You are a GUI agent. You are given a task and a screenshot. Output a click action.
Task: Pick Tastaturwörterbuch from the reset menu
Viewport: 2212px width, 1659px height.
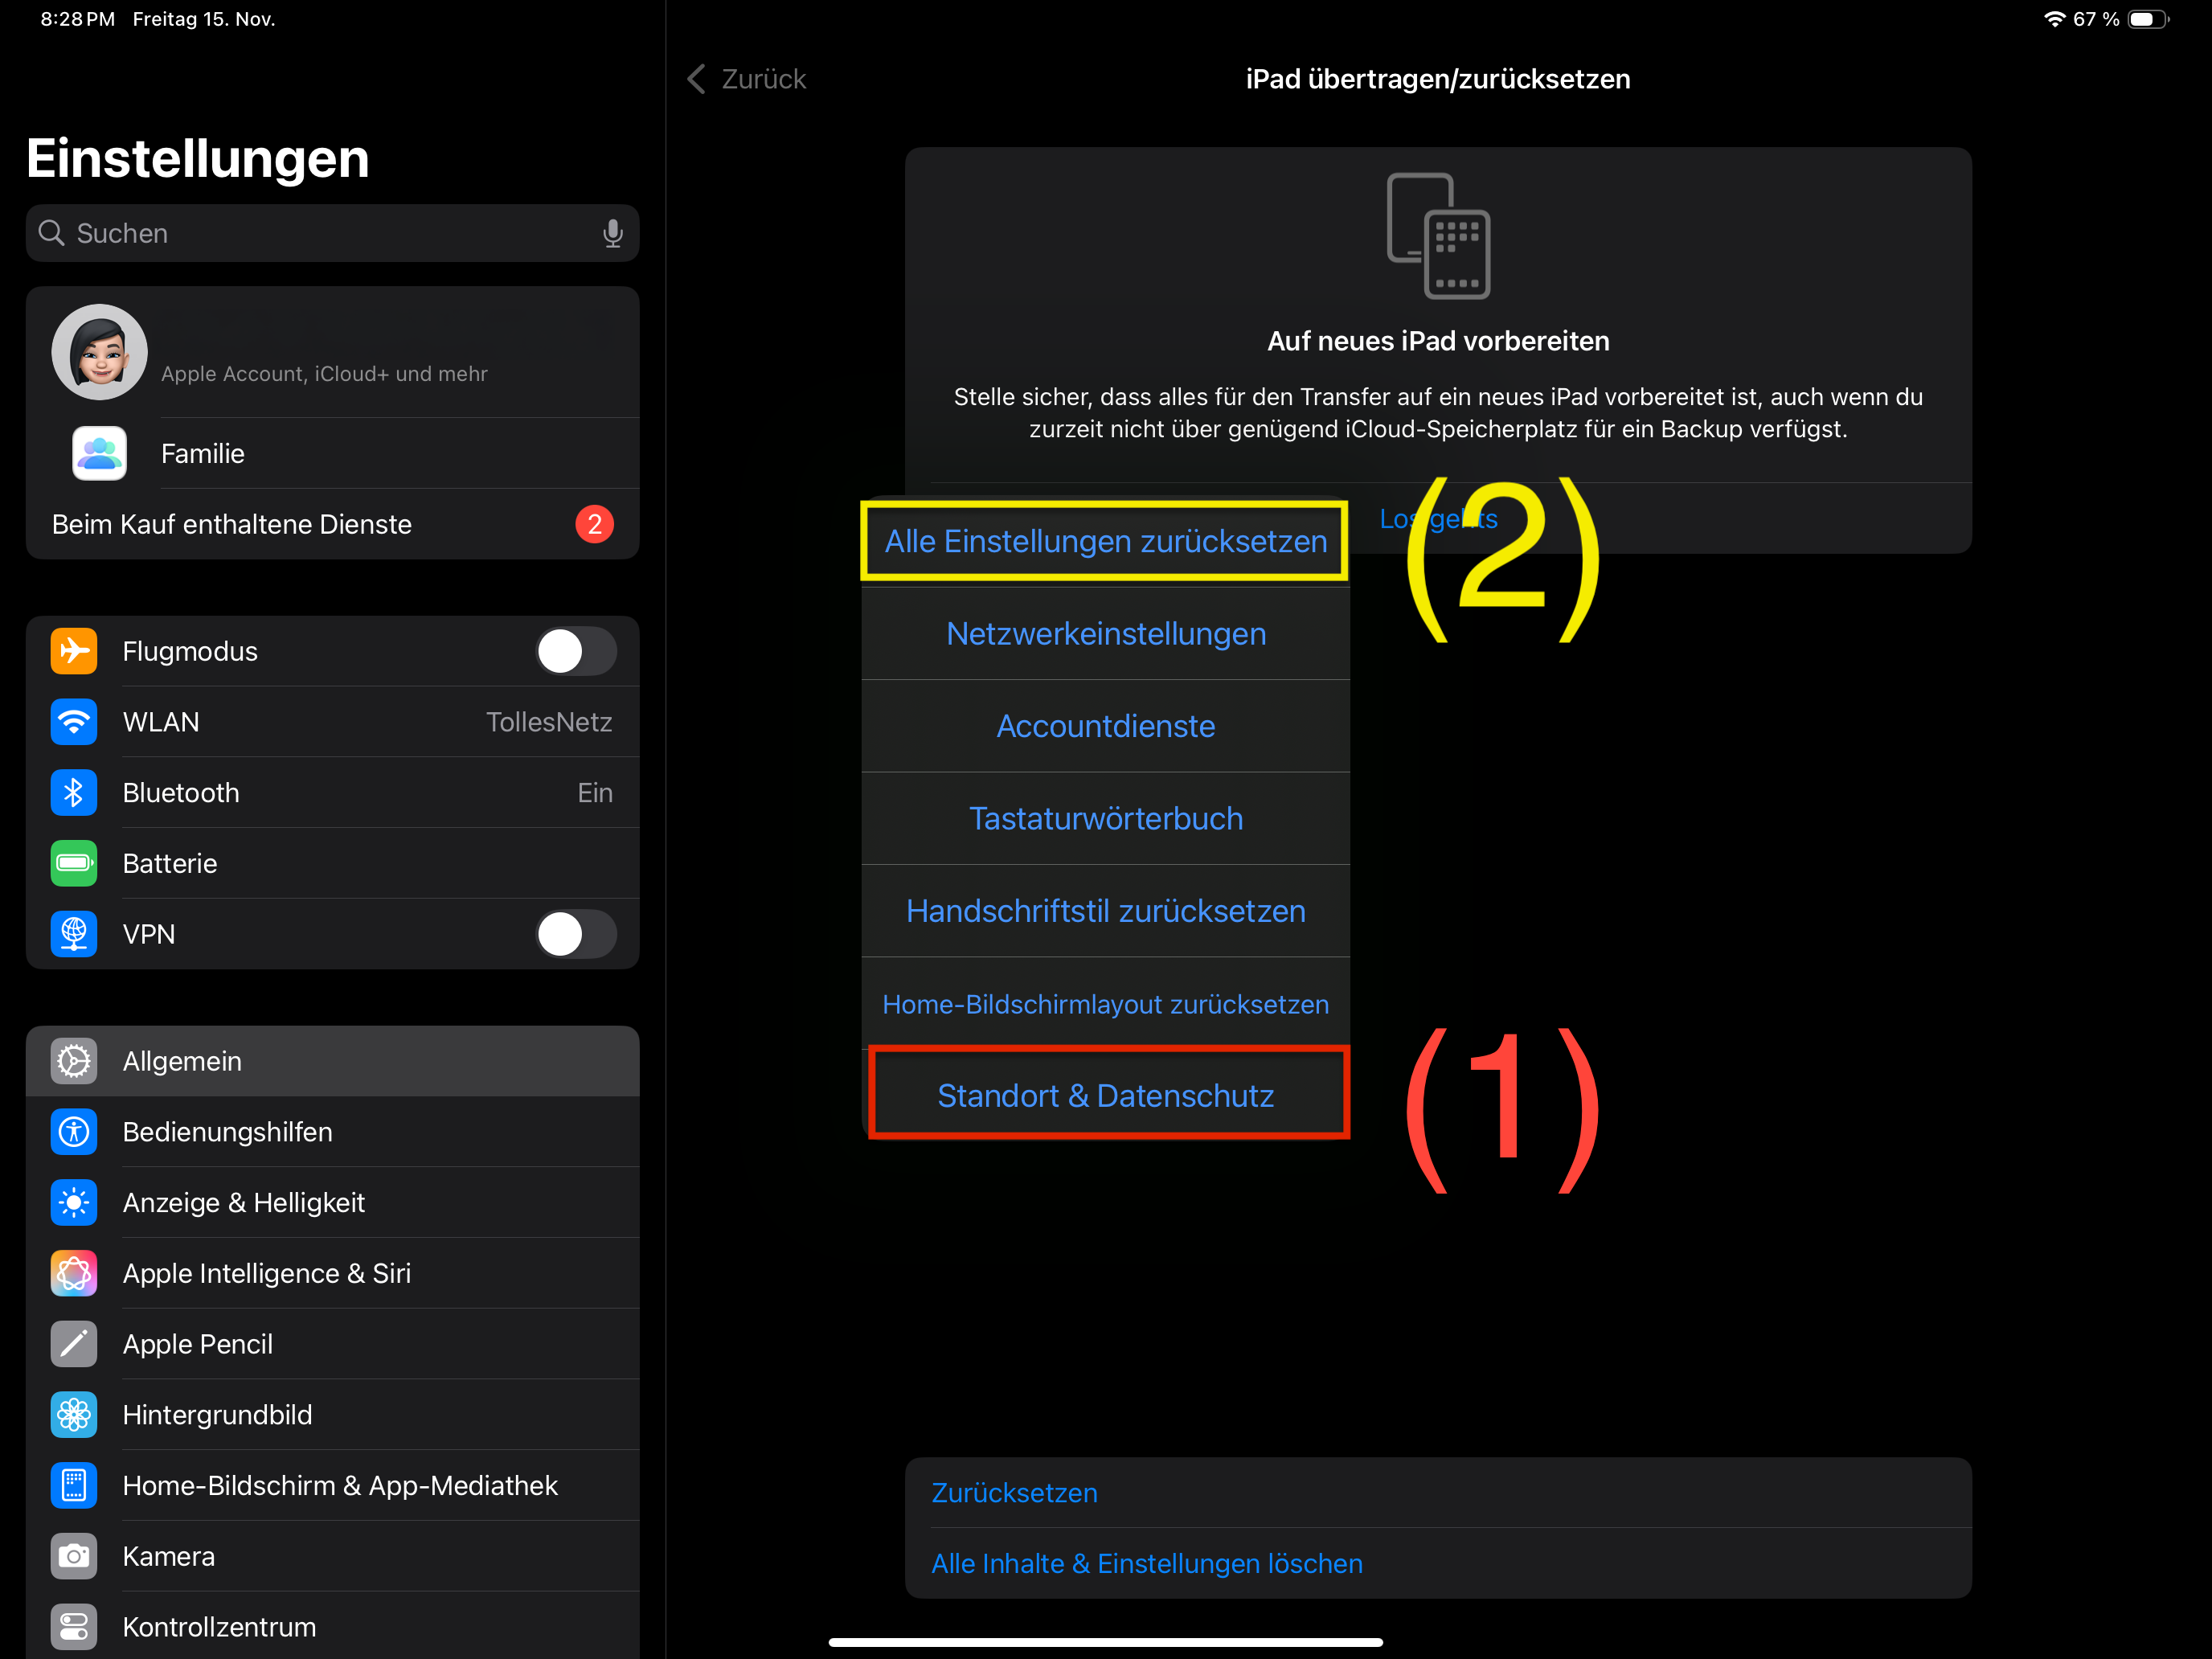pos(1105,819)
